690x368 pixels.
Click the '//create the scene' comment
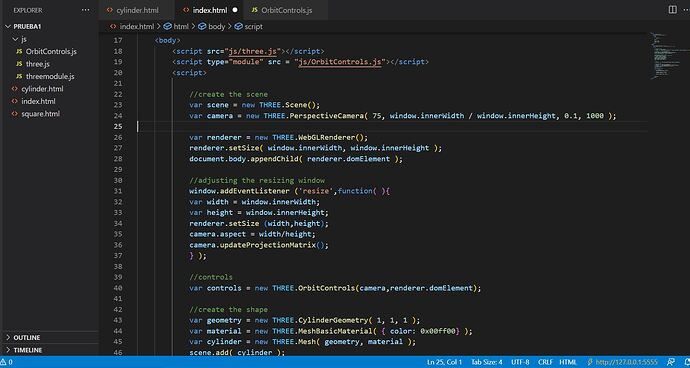[x=228, y=95]
